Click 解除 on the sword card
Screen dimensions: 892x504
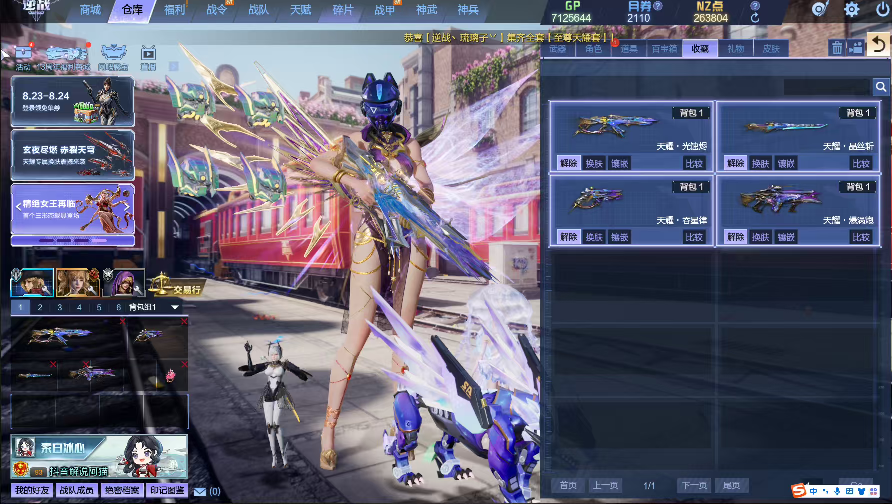point(736,163)
